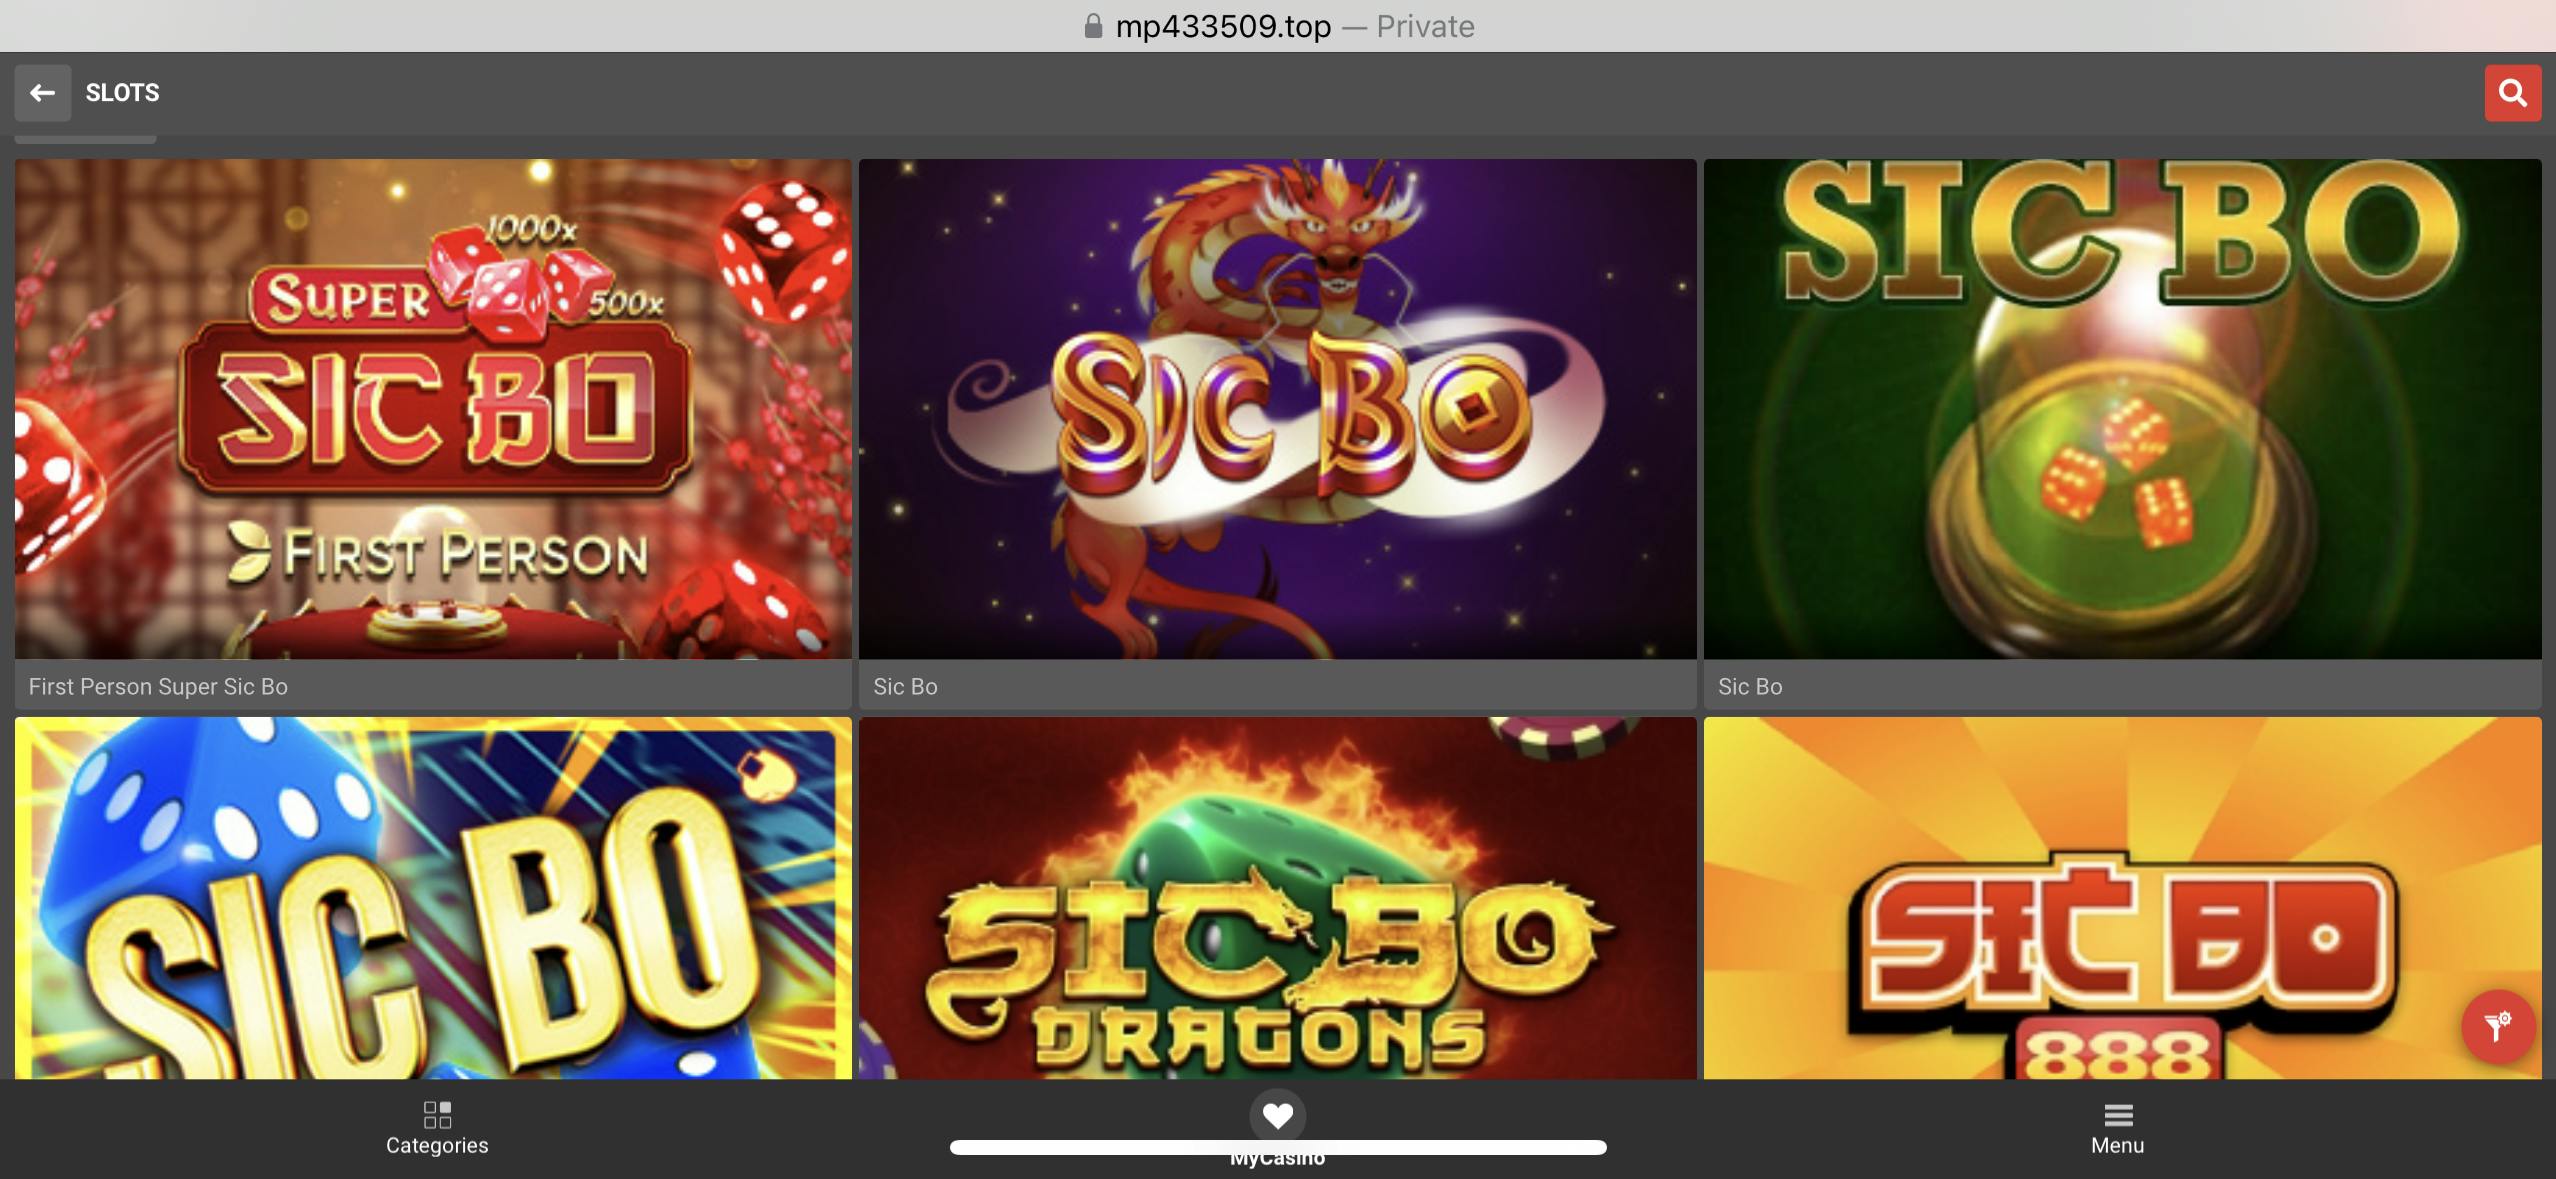Click the lock icon in address bar
The height and width of the screenshot is (1179, 2556).
pyautogui.click(x=1093, y=26)
